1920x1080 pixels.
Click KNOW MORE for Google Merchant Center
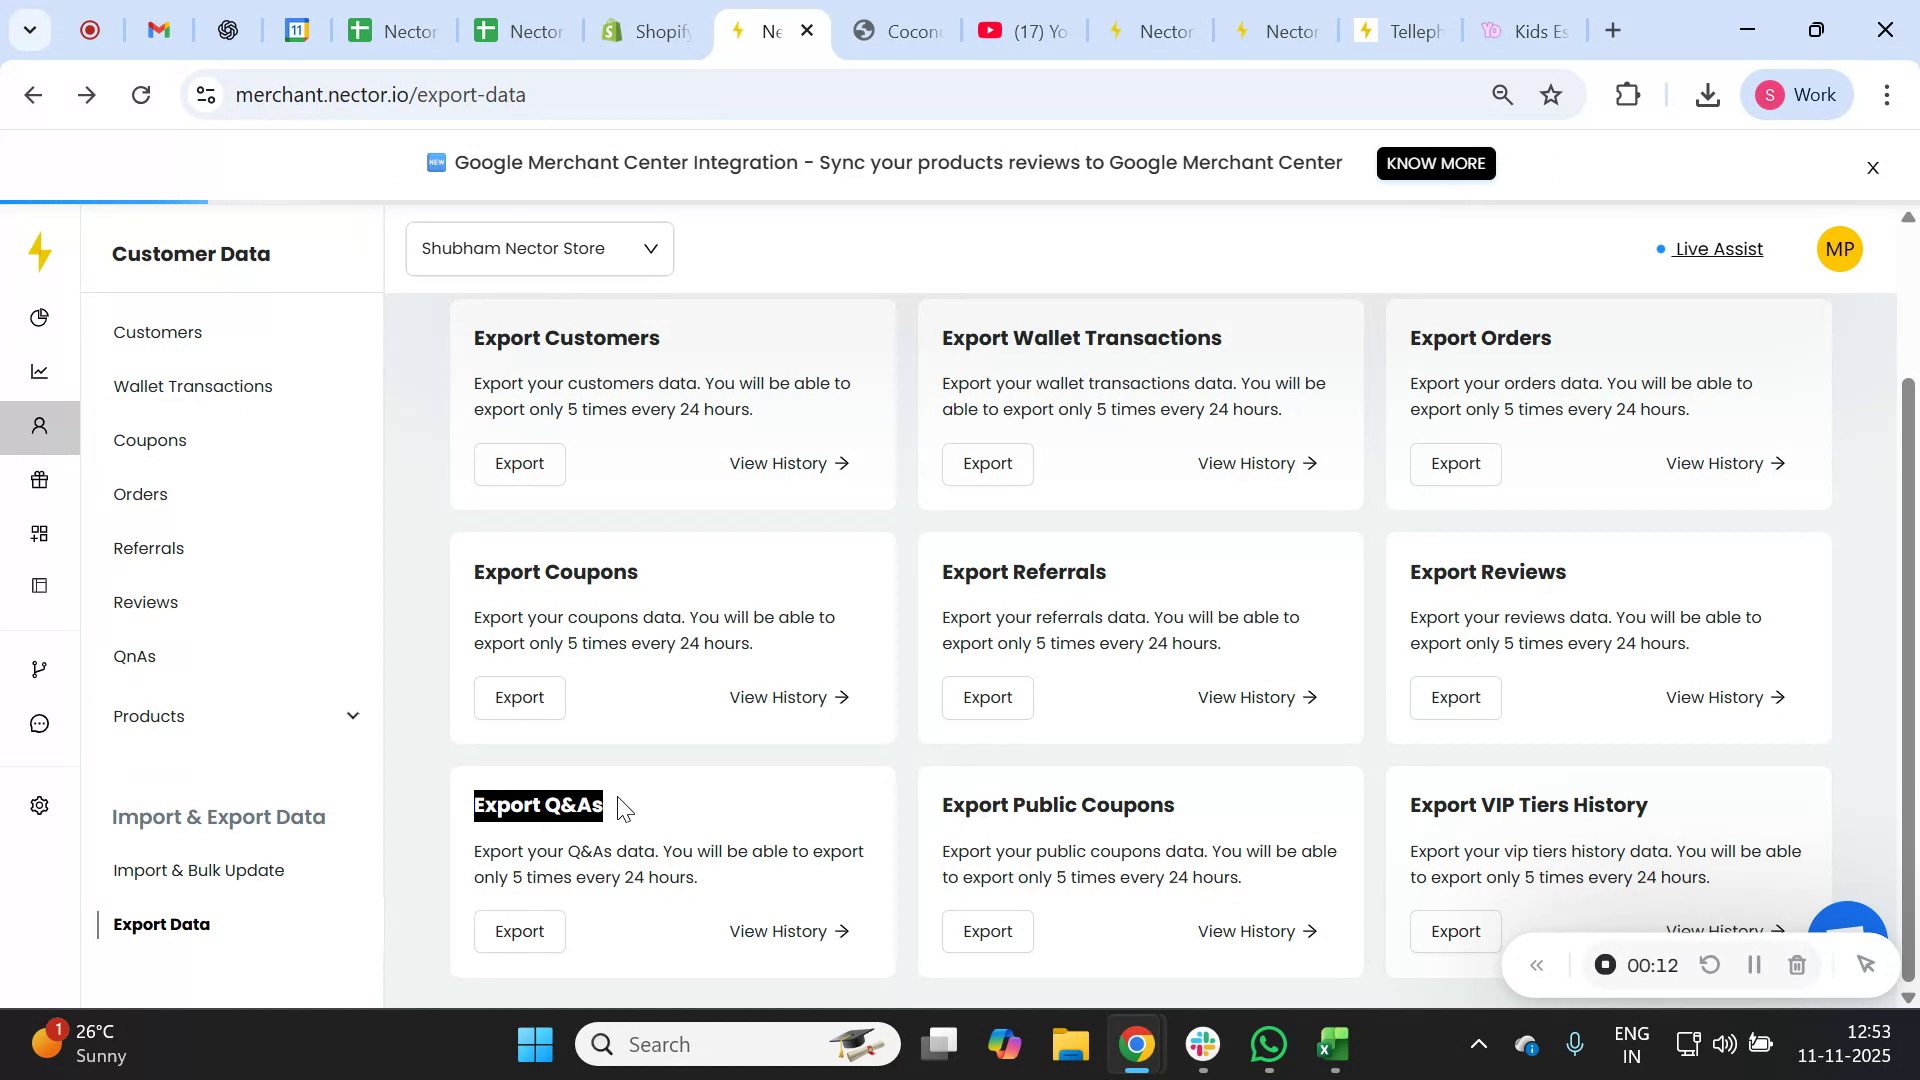coord(1435,163)
